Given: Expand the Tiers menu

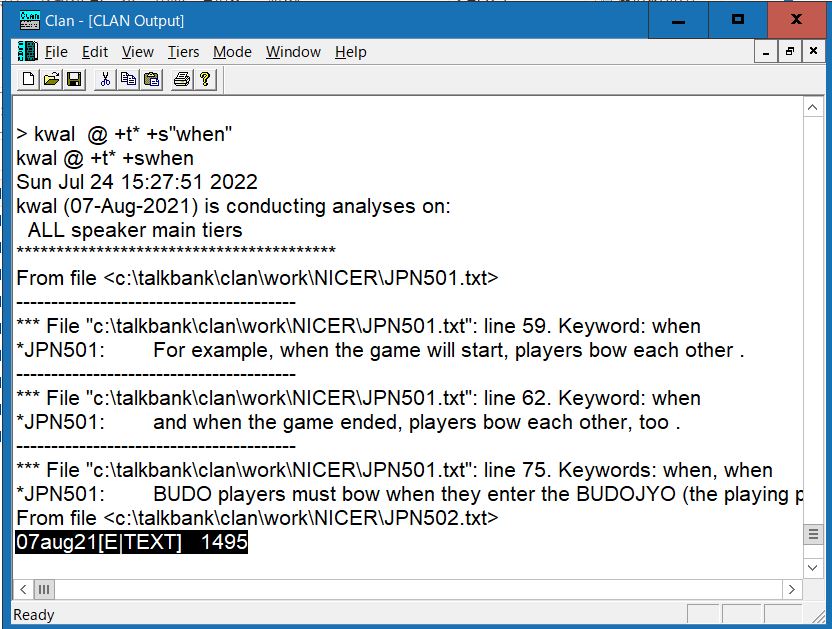Looking at the screenshot, I should [183, 52].
